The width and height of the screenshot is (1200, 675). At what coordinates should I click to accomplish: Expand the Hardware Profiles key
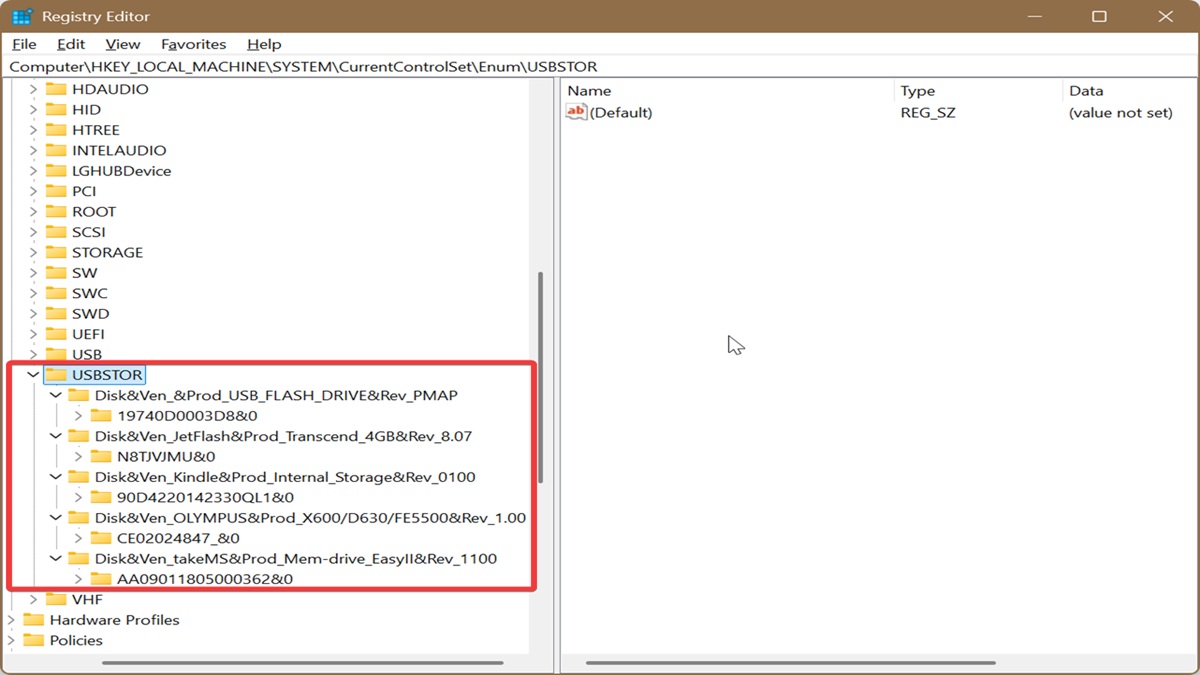coord(12,620)
